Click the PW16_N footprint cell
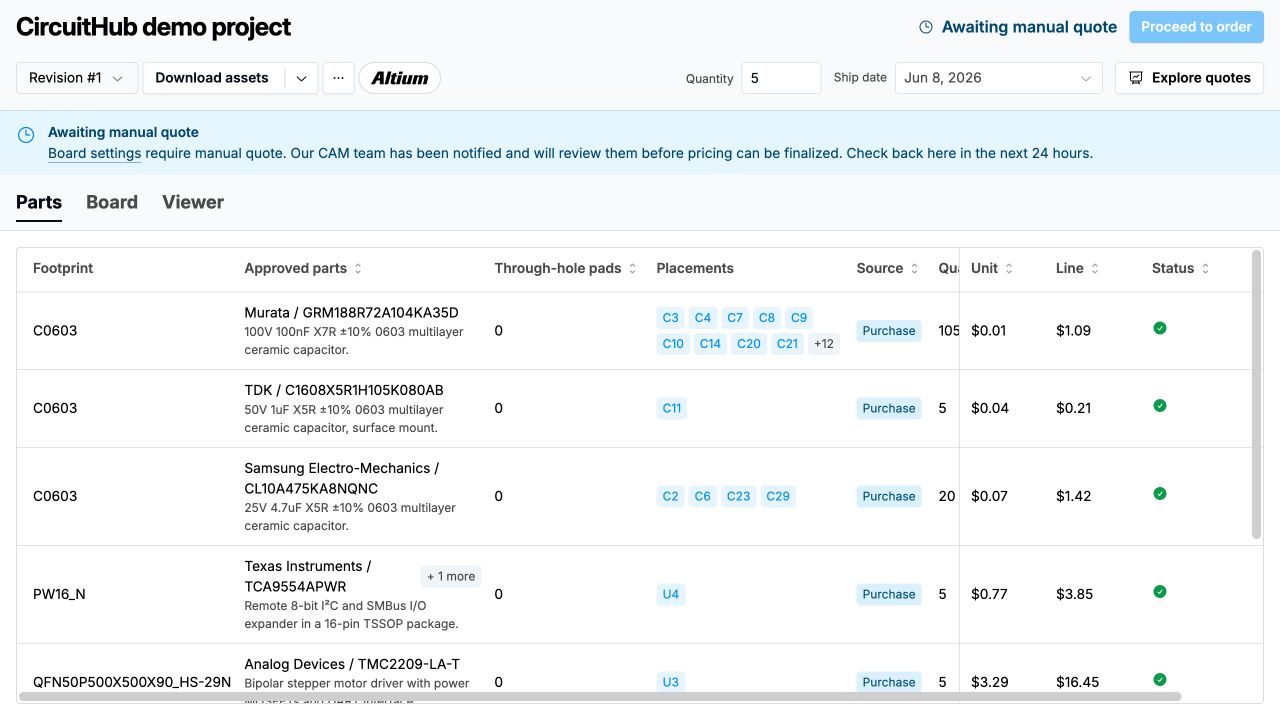 [x=59, y=594]
